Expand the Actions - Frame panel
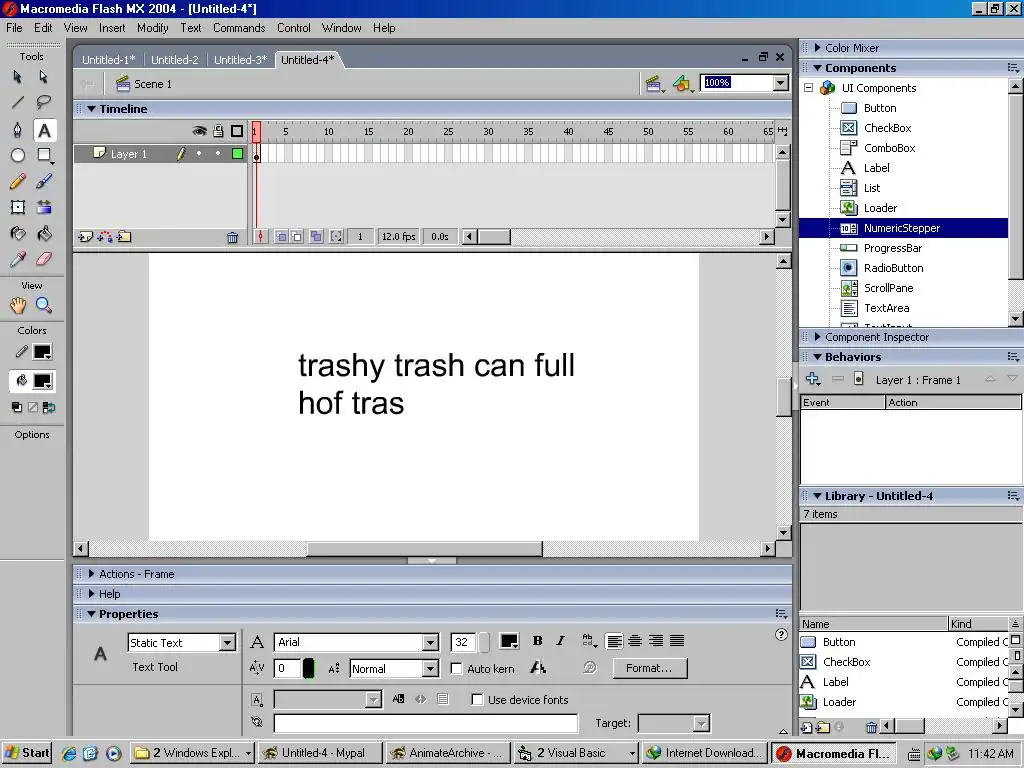1024x768 pixels. click(x=91, y=574)
